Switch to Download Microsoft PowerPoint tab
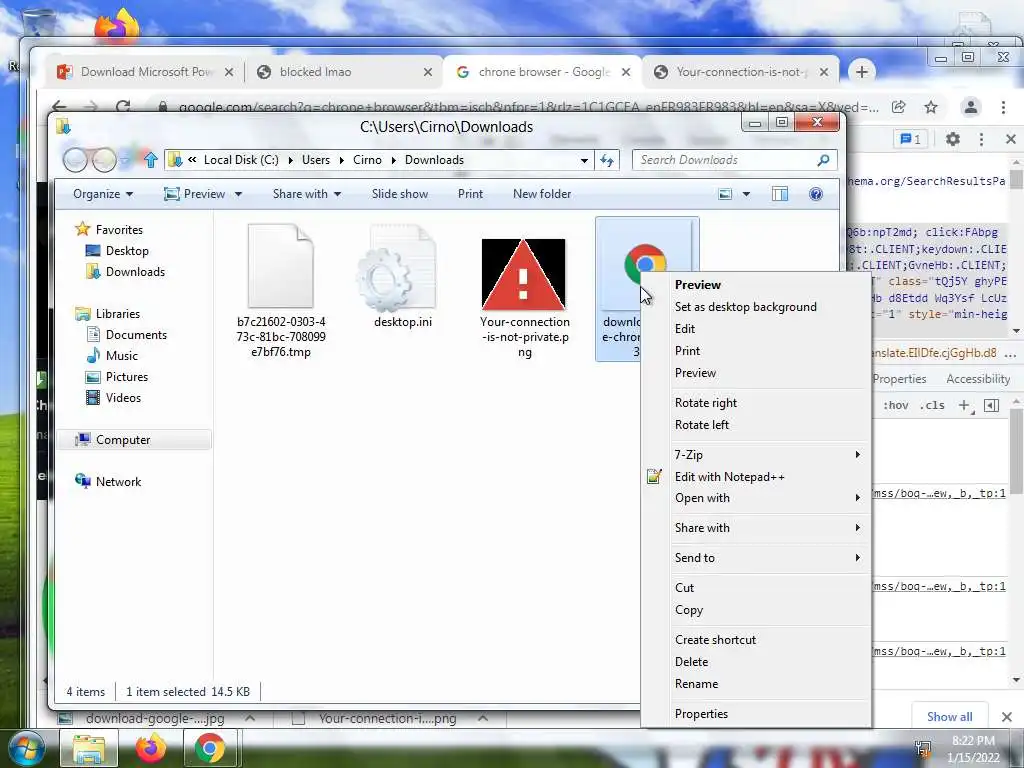This screenshot has width=1024, height=768. point(145,72)
